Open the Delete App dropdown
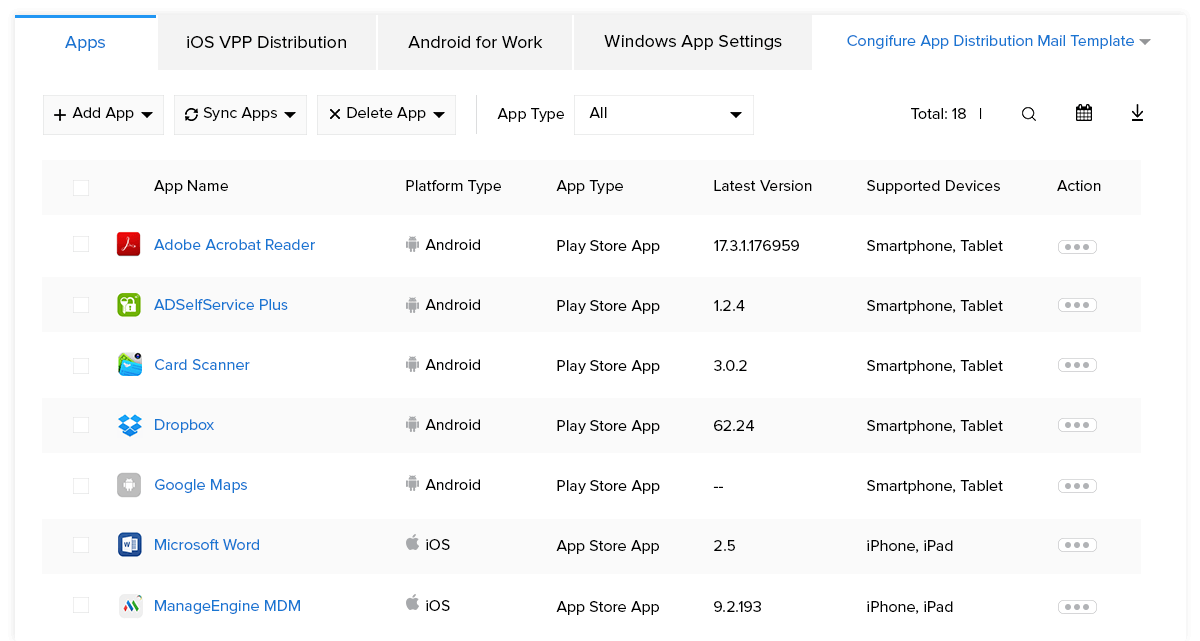The width and height of the screenshot is (1200, 641). 386,114
